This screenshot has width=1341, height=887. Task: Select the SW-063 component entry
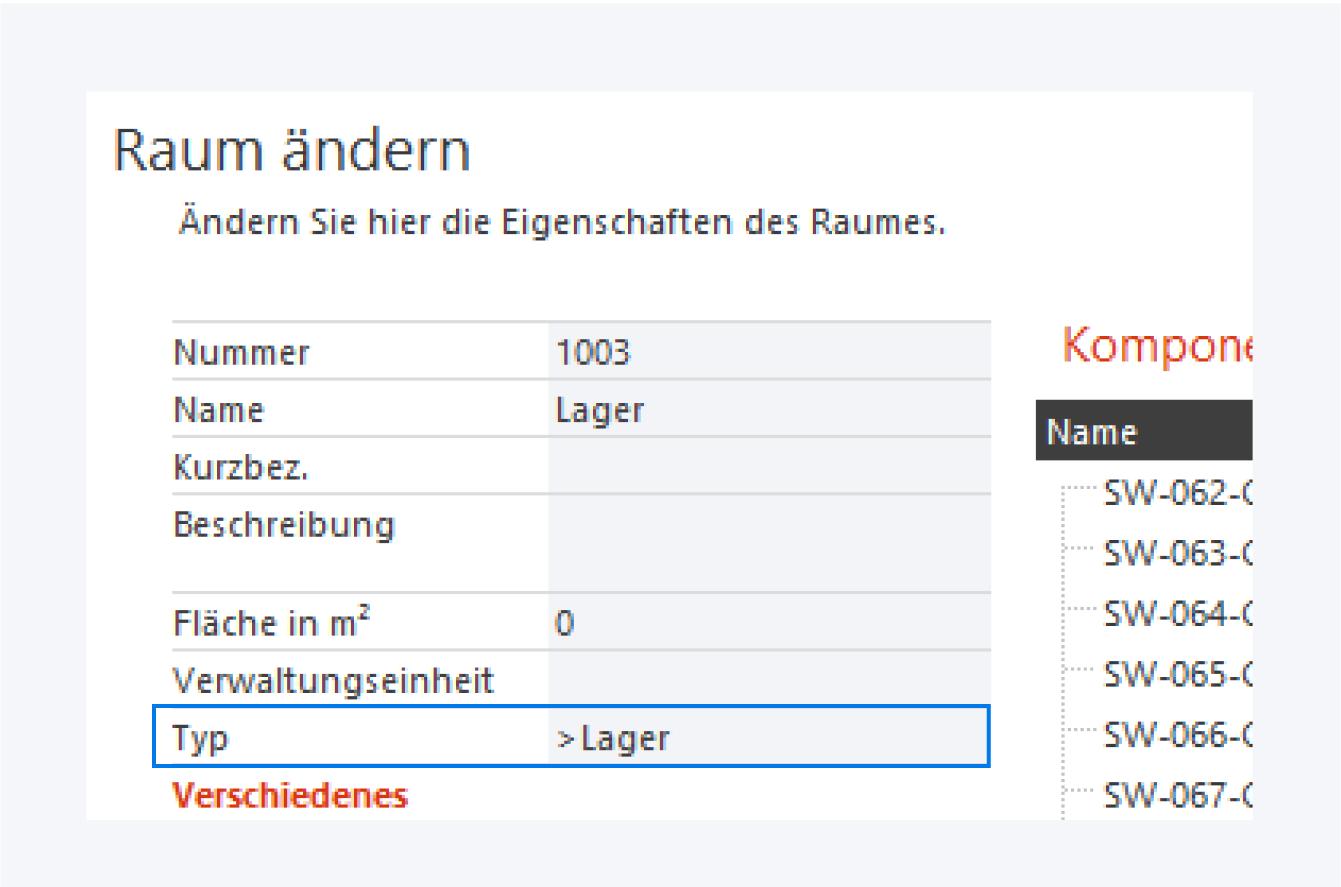1177,553
